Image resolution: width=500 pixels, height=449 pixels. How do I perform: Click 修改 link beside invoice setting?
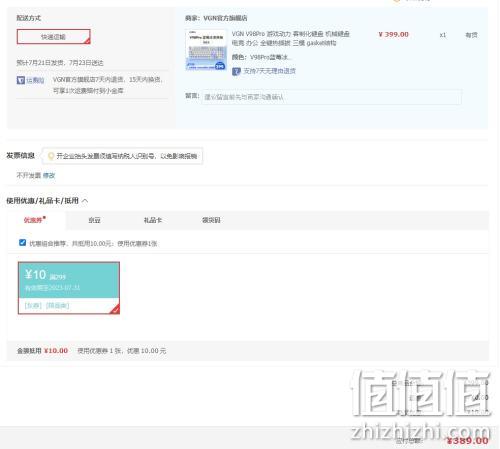coord(49,175)
